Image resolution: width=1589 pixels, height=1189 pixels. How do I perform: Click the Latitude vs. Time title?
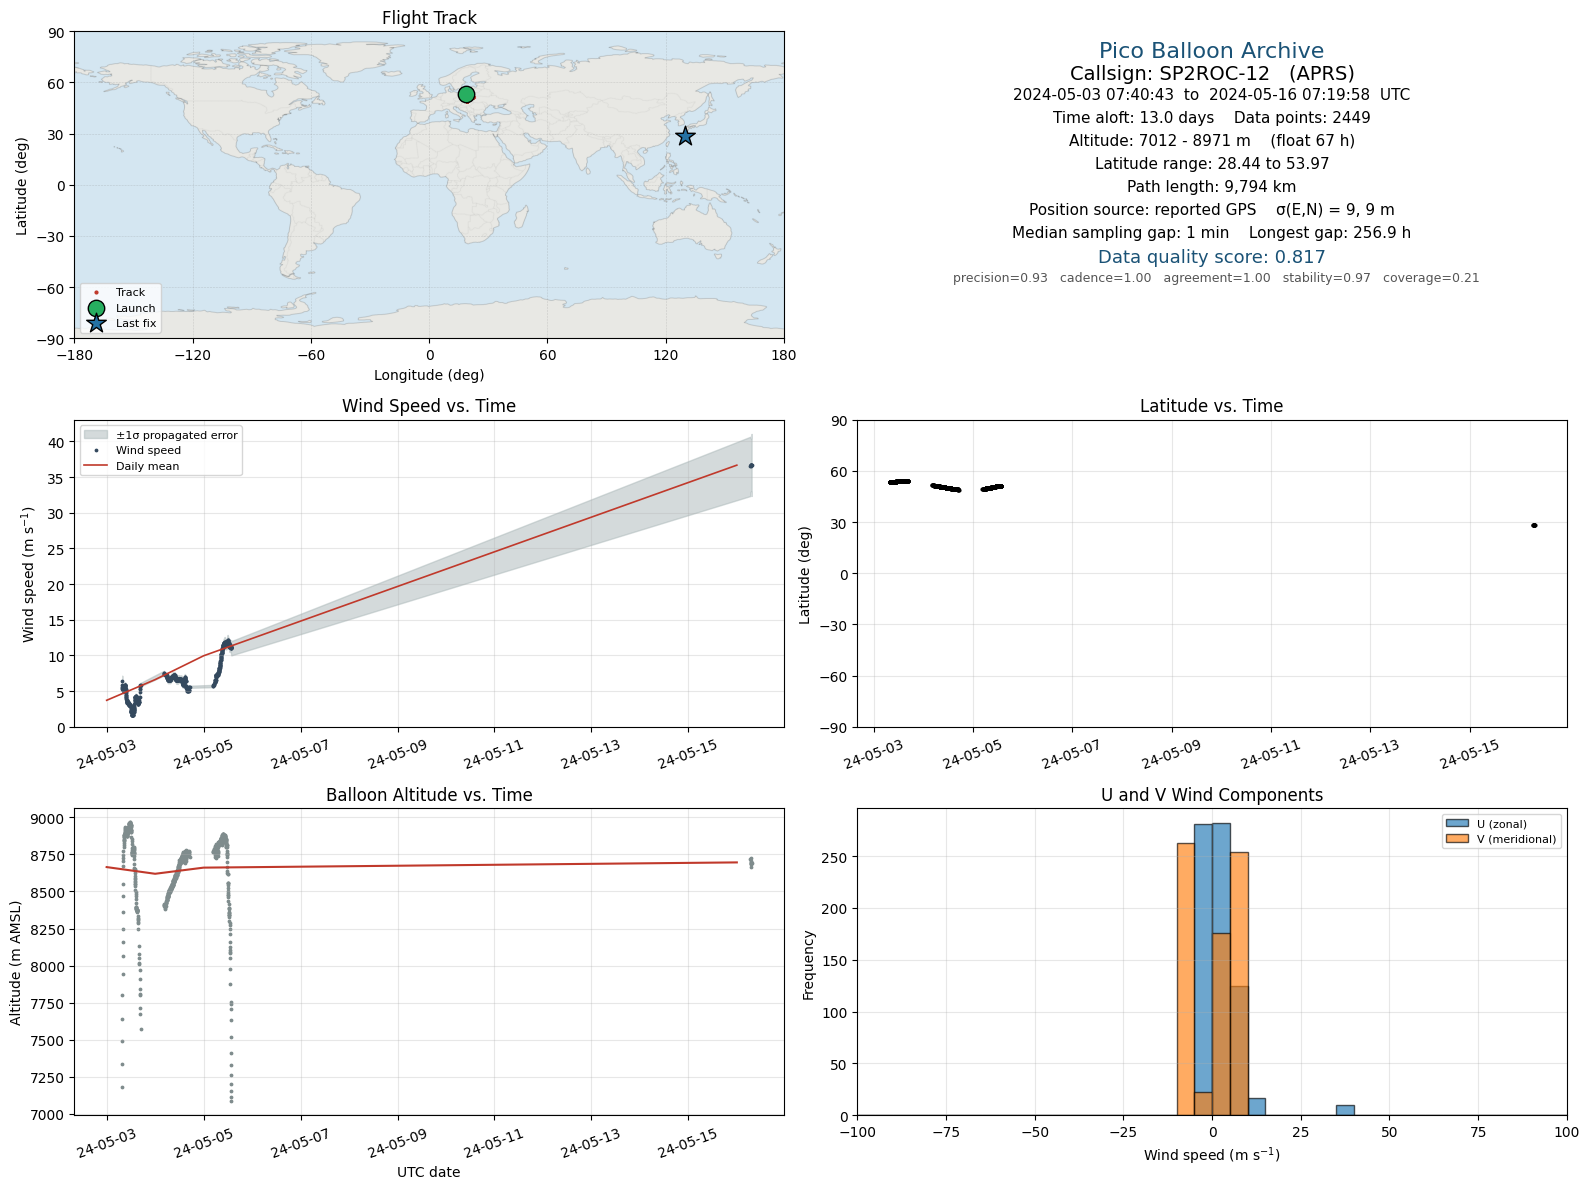1211,406
